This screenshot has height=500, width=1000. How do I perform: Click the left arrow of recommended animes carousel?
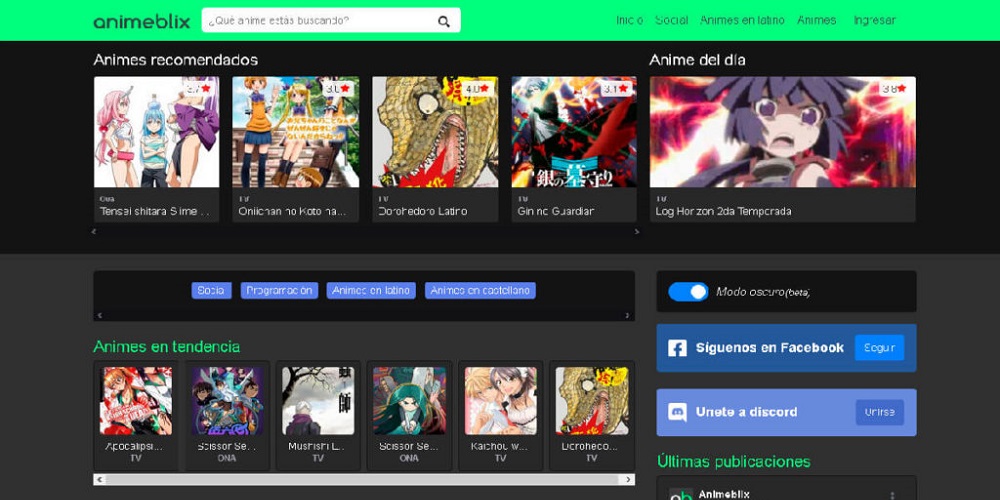[x=94, y=232]
